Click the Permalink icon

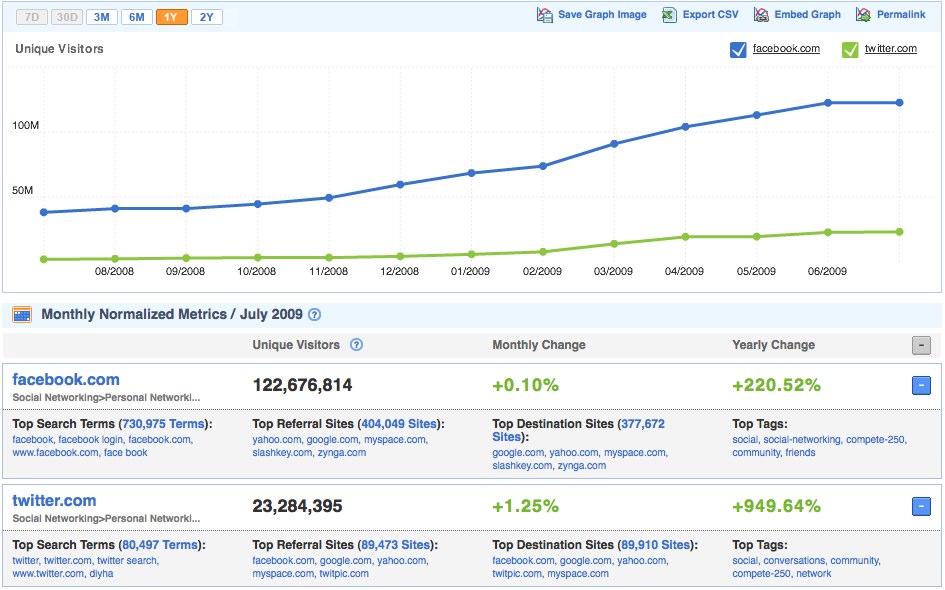(x=863, y=15)
